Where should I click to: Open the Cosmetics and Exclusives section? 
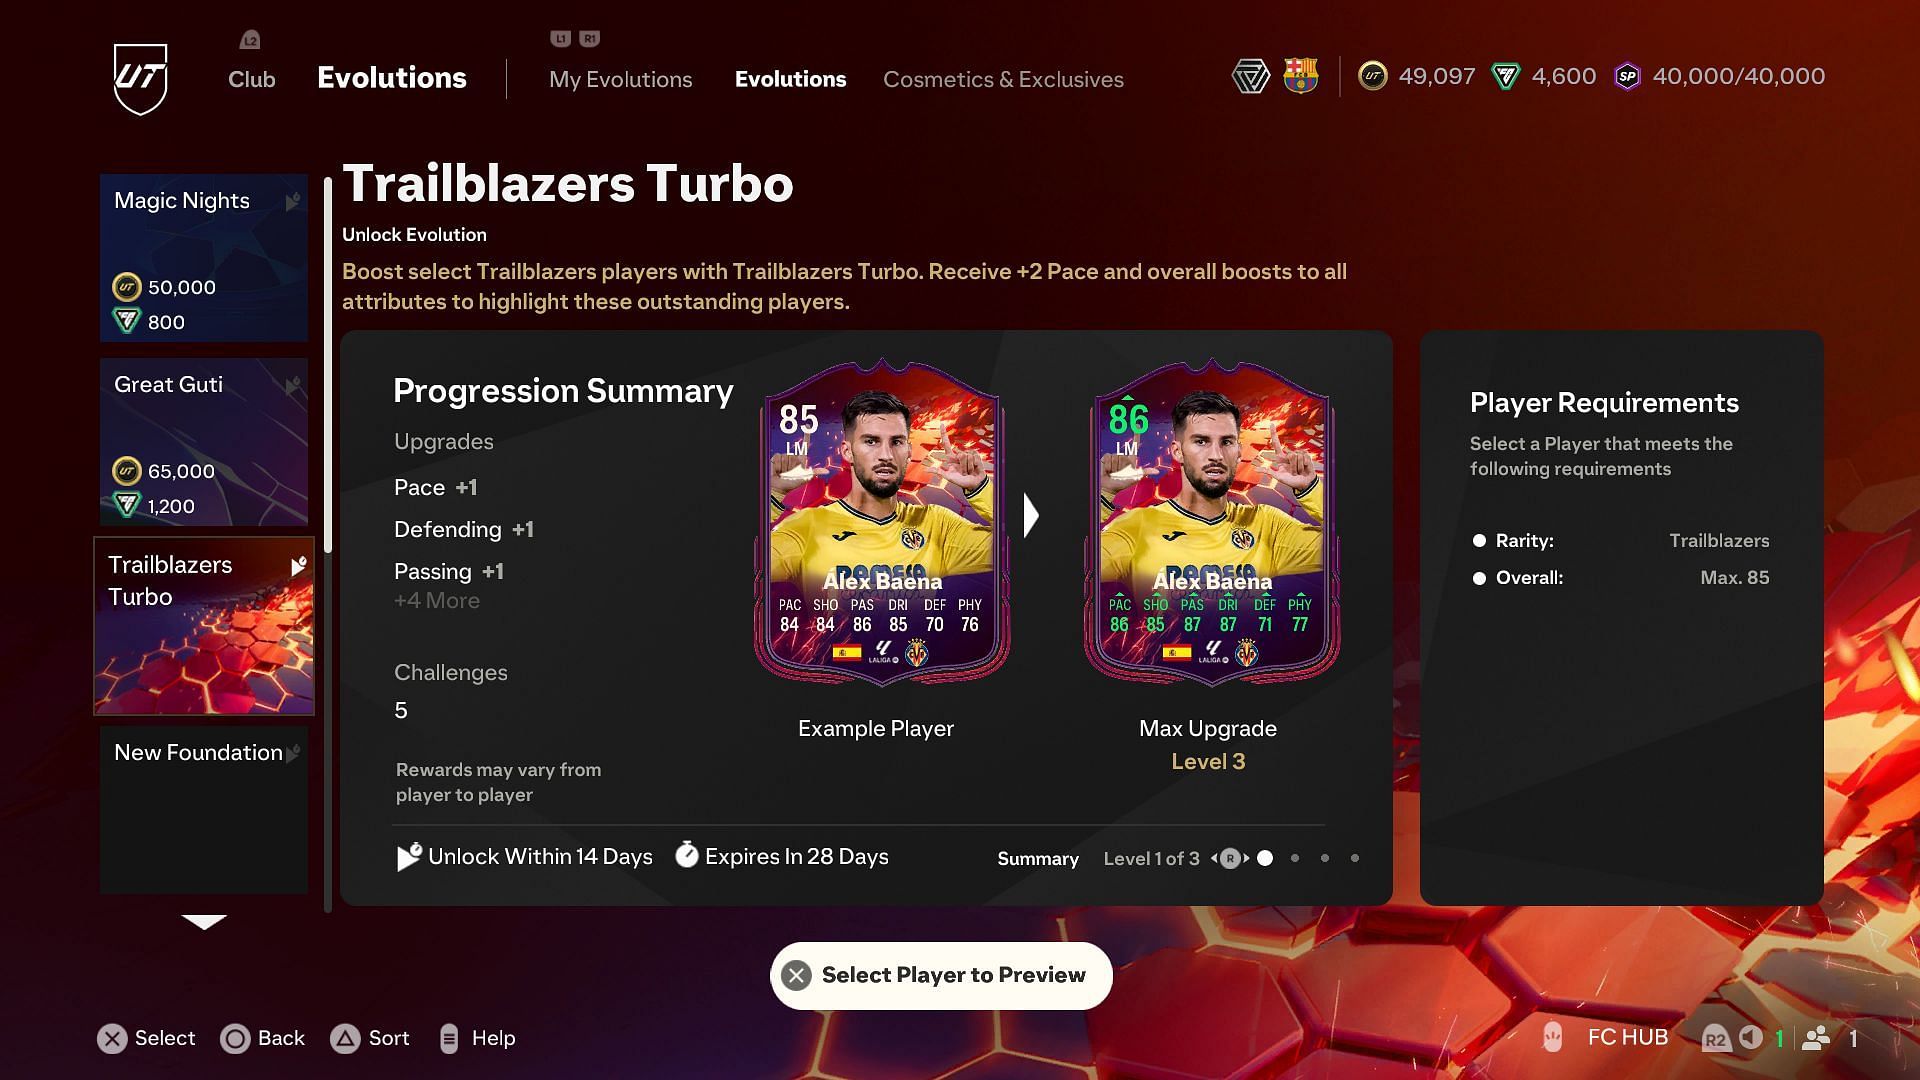click(x=1002, y=79)
